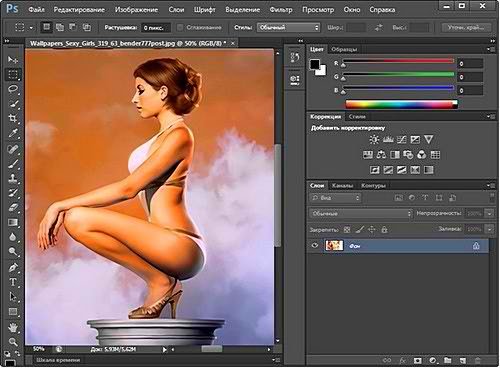Open the Непрозрачность value dropdown arrow
The height and width of the screenshot is (368, 500).
489,213
